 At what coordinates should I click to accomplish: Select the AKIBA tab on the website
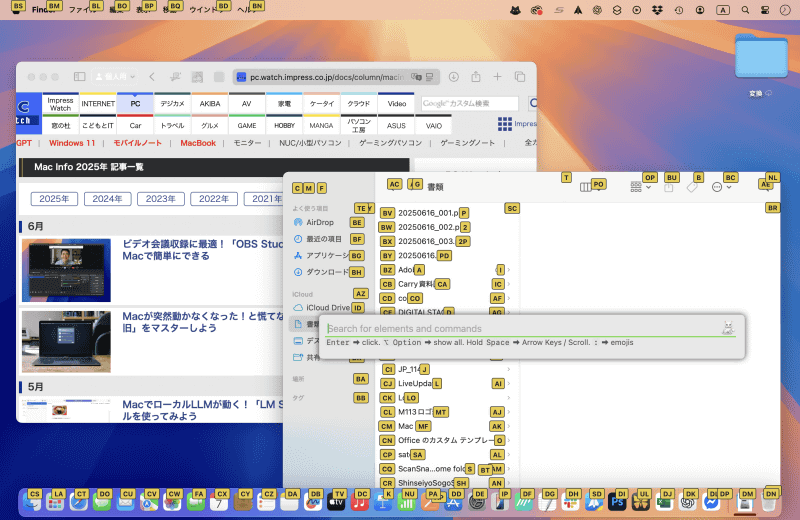tap(210, 104)
